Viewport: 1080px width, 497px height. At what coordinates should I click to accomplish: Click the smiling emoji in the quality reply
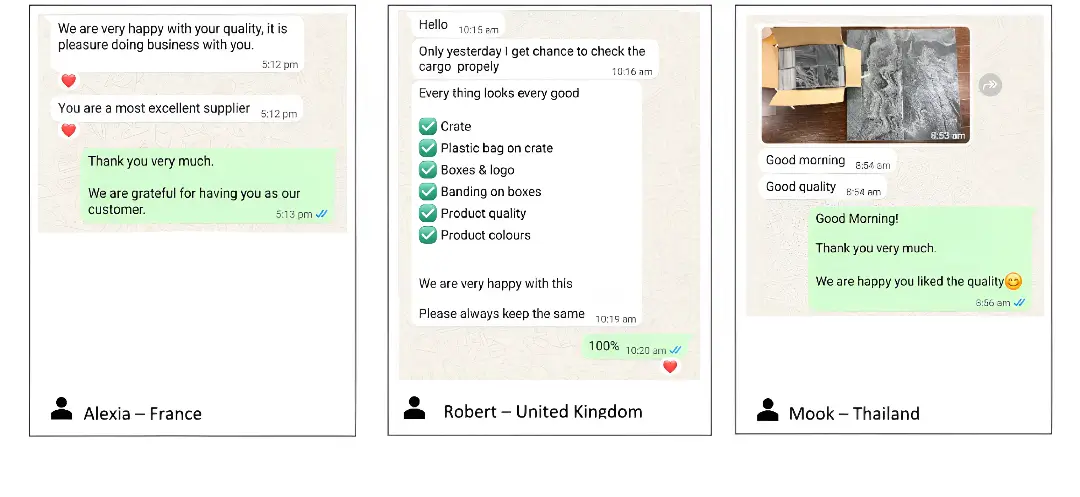1013,281
